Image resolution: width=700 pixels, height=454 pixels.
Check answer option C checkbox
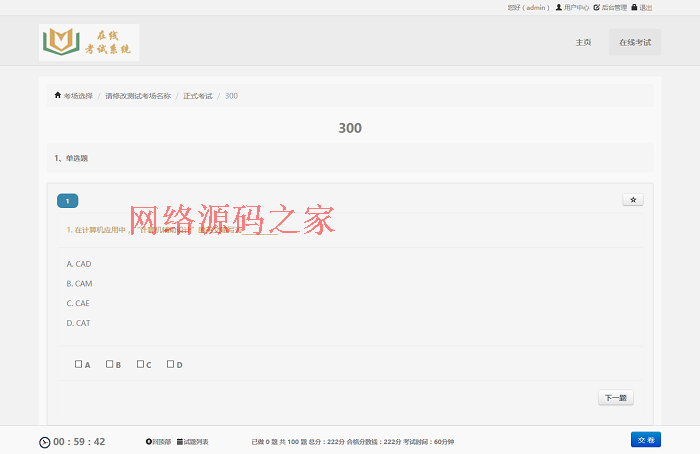tap(140, 364)
